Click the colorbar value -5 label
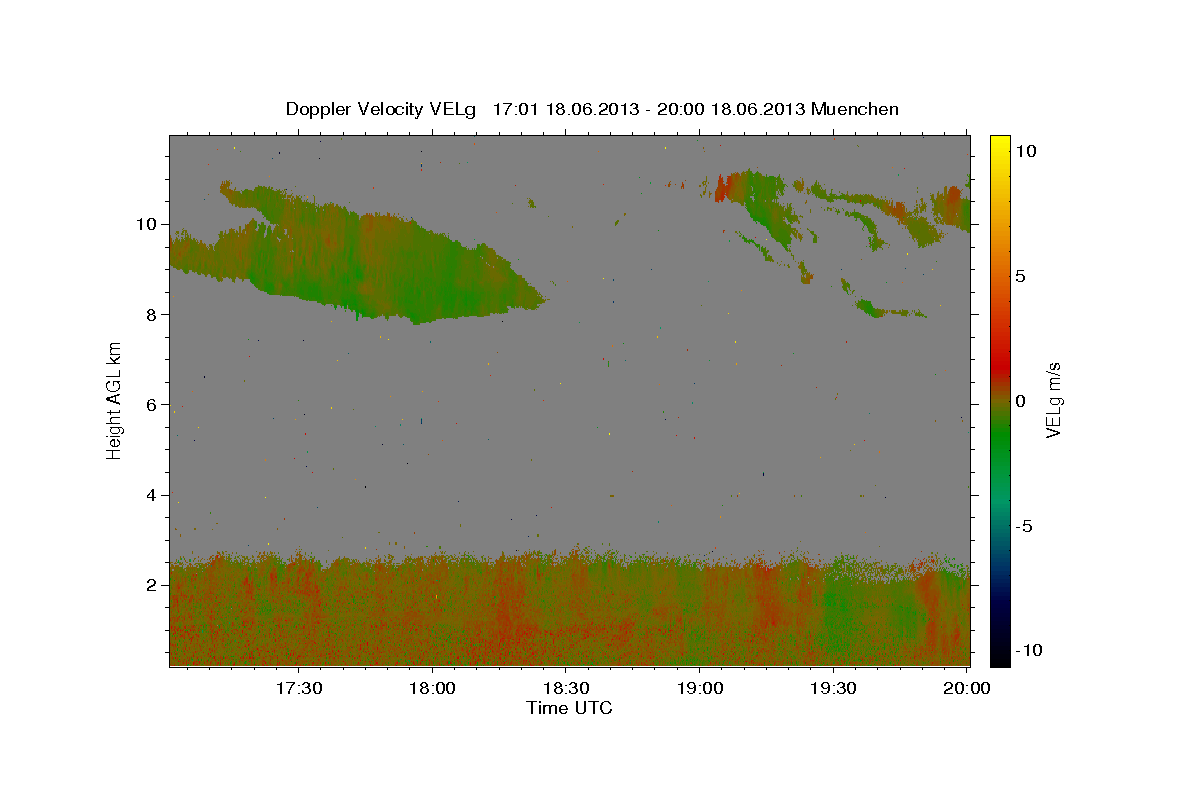Image resolution: width=1200 pixels, height=800 pixels. [1024, 526]
